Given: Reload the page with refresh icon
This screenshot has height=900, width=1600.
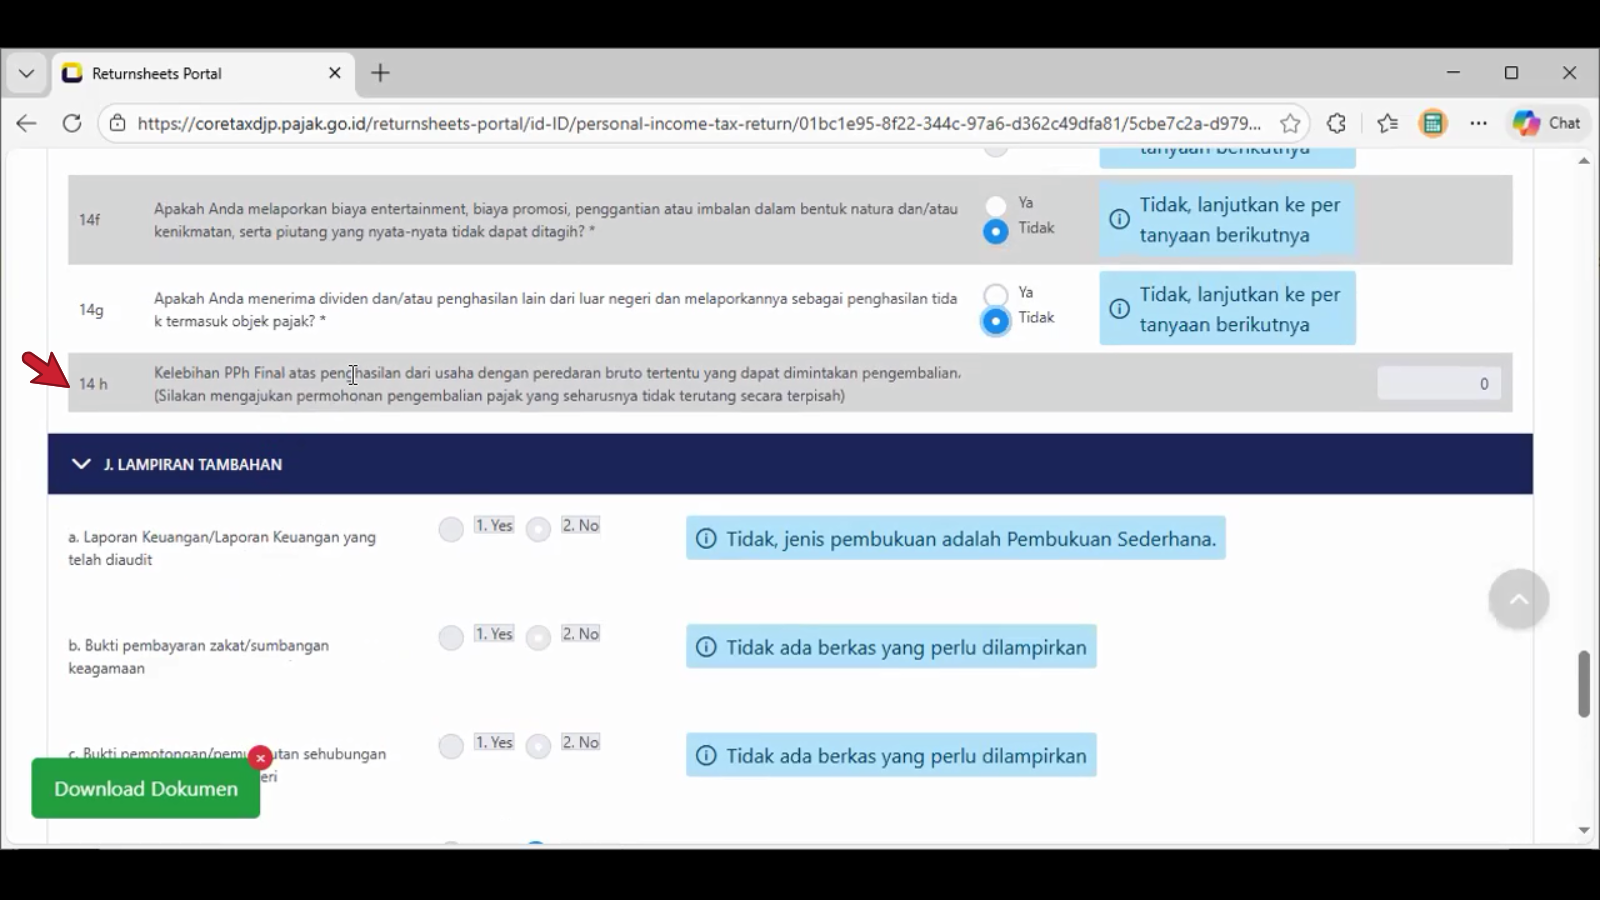Looking at the screenshot, I should (x=72, y=123).
